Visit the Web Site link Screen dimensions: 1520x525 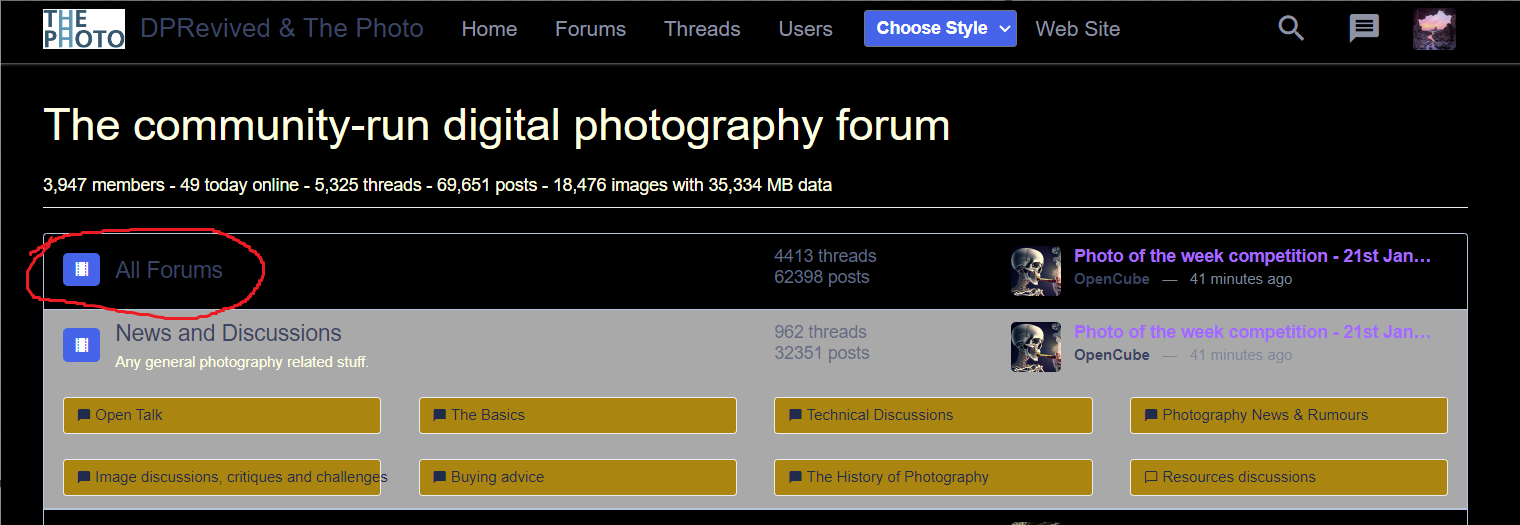(x=1077, y=29)
